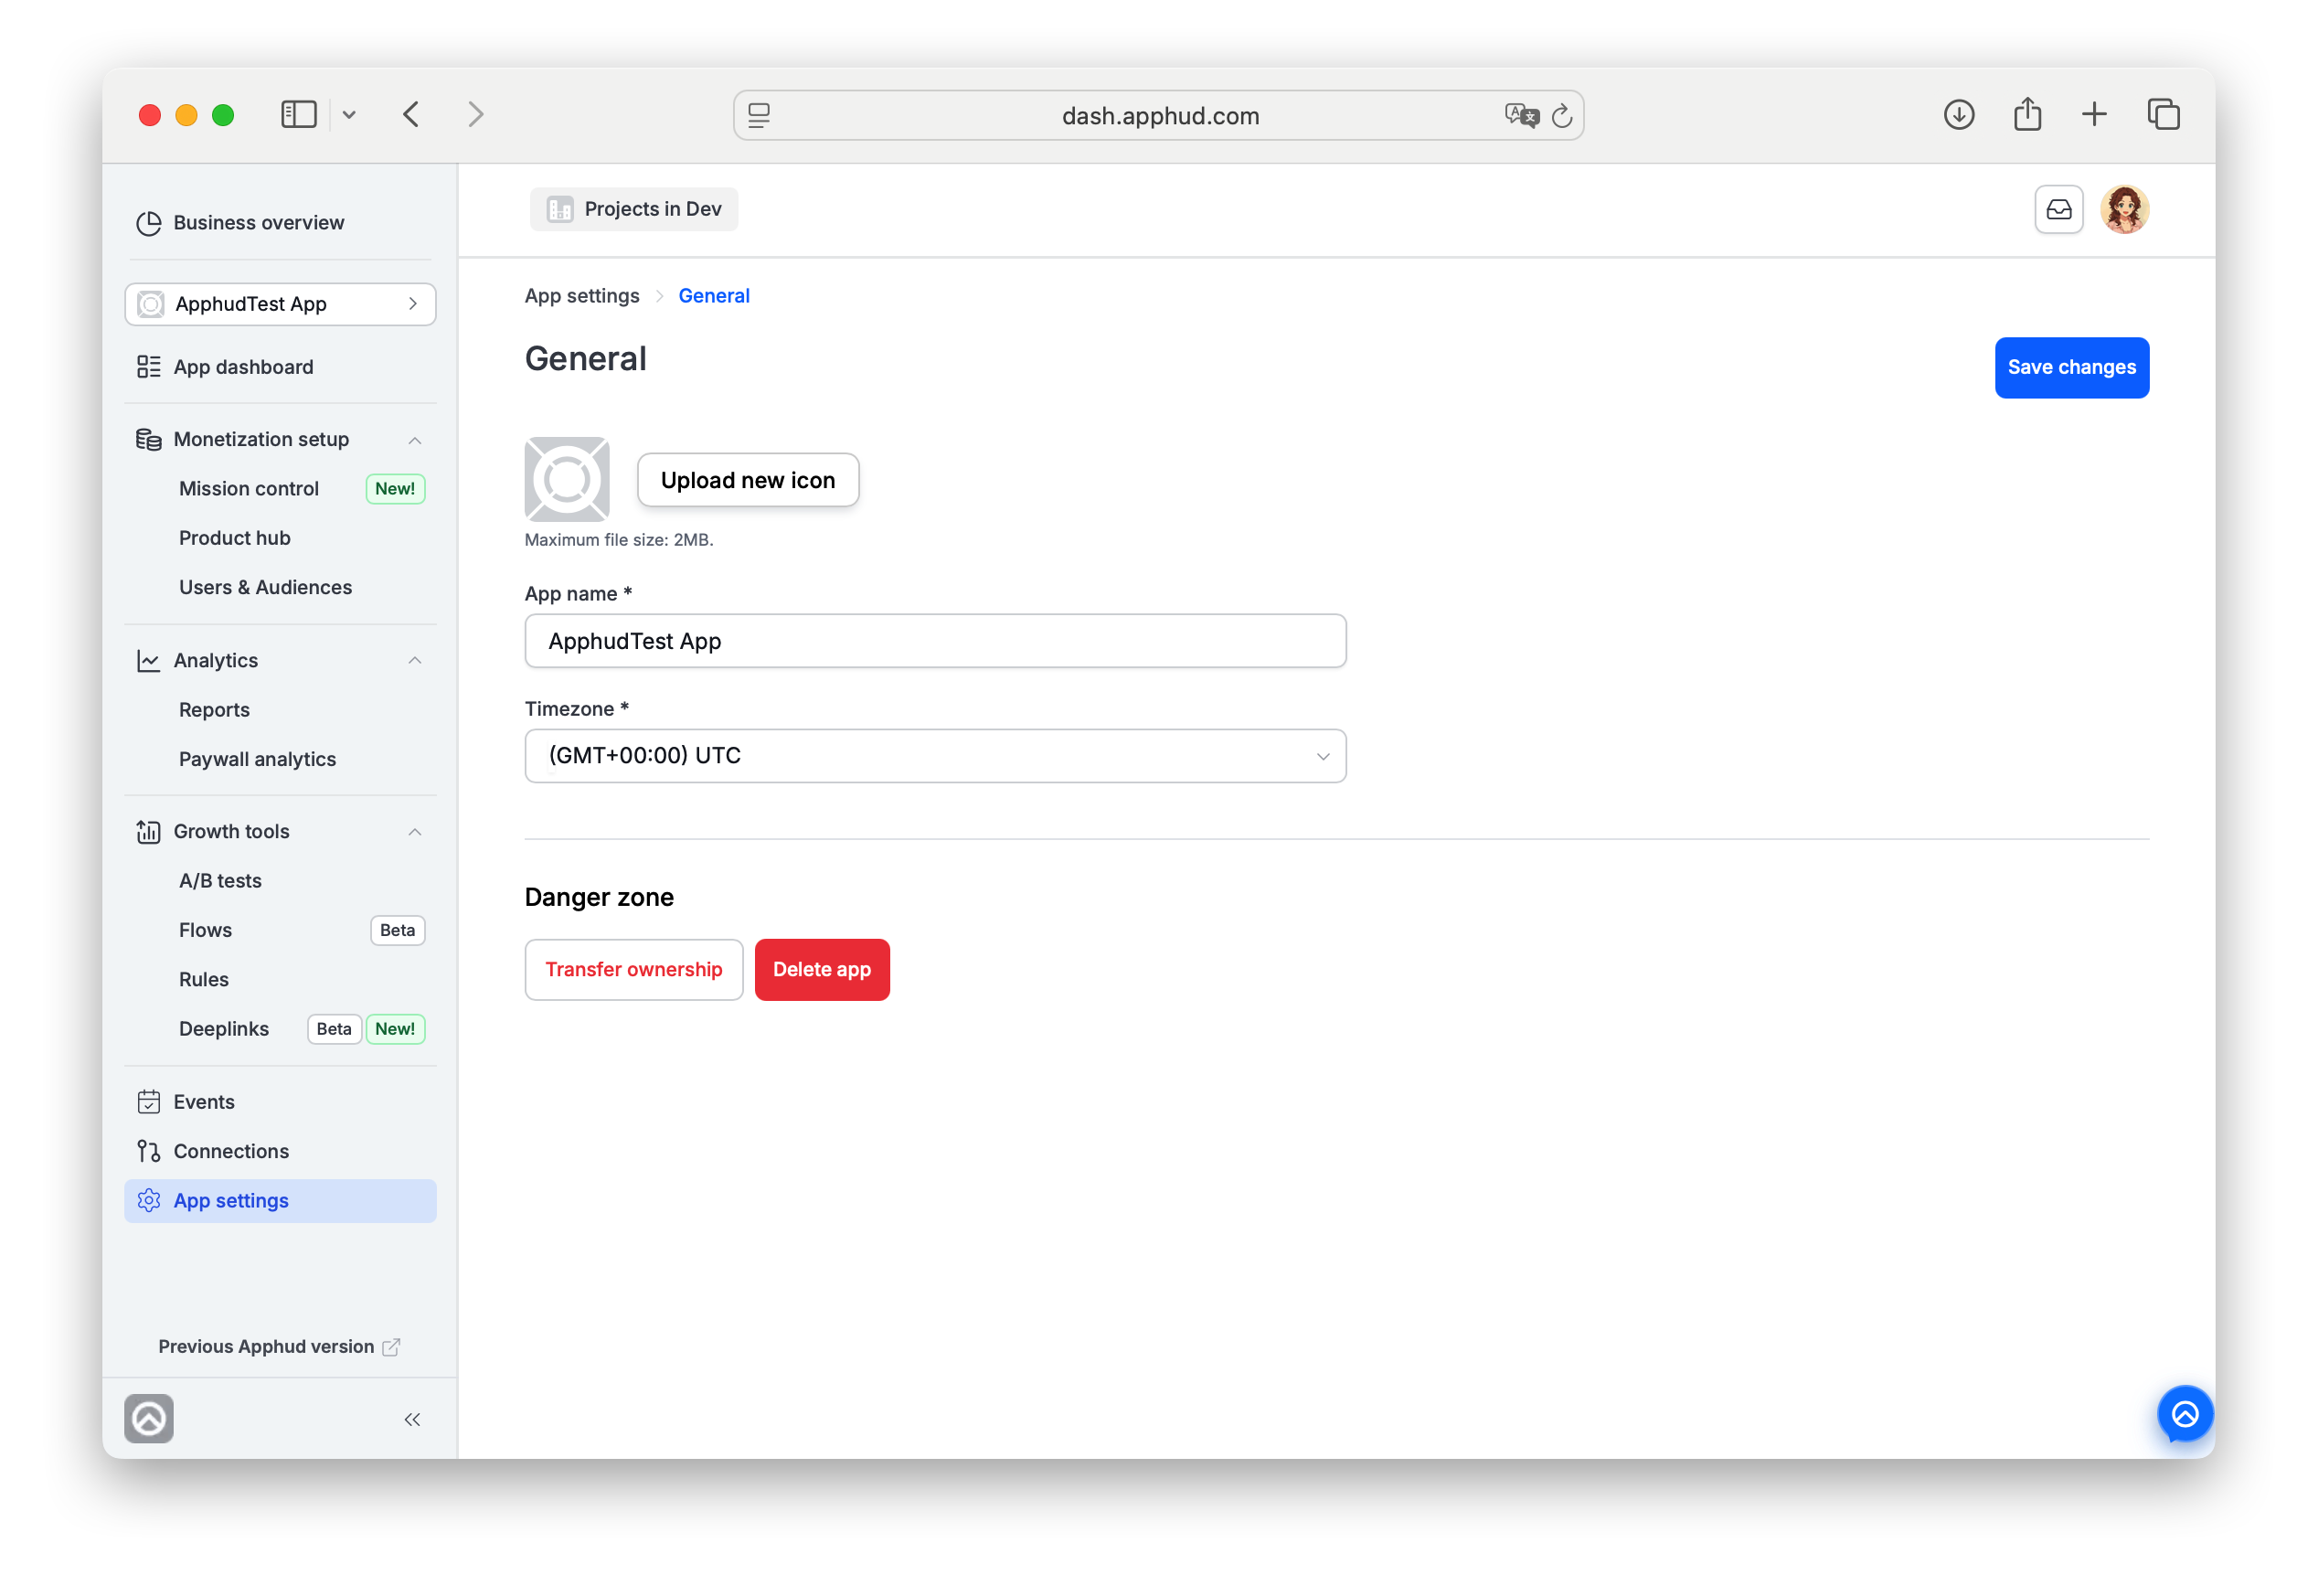Open the ApphudTest App selector
The image size is (2318, 1596).
click(280, 304)
